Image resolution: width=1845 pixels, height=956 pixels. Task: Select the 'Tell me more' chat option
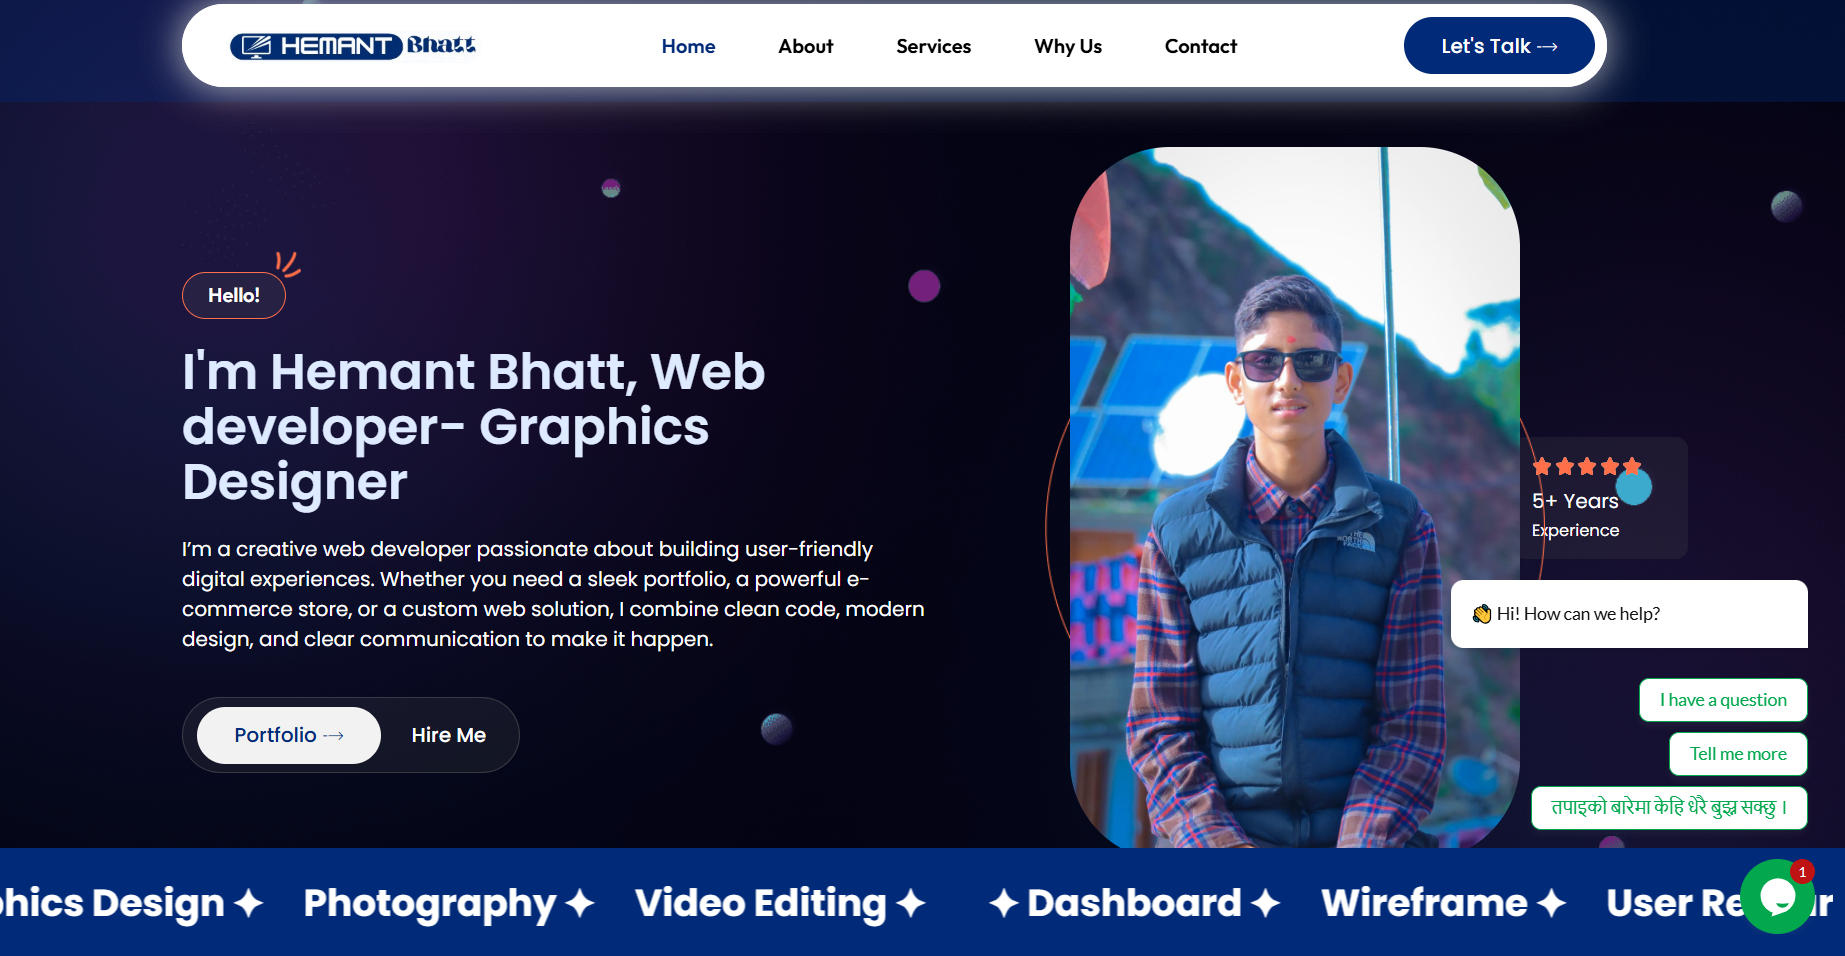(1737, 754)
